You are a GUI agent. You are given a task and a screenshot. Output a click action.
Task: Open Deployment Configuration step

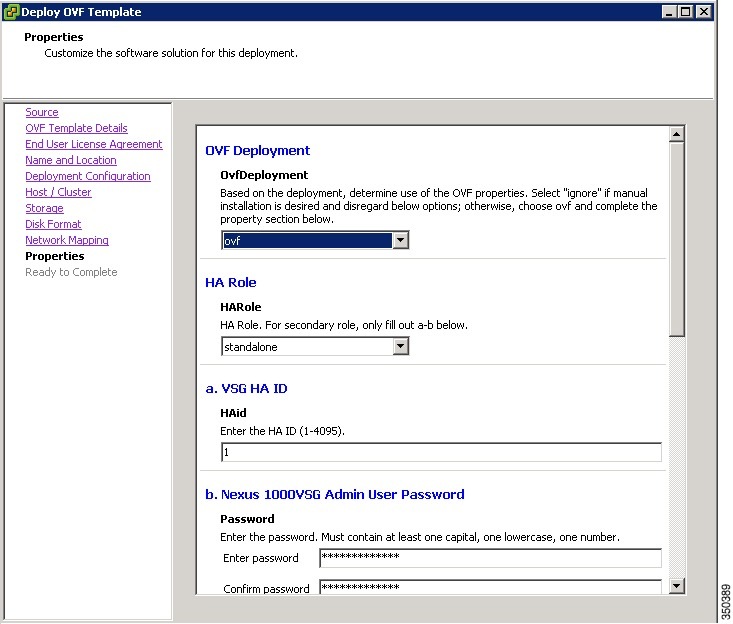(88, 176)
